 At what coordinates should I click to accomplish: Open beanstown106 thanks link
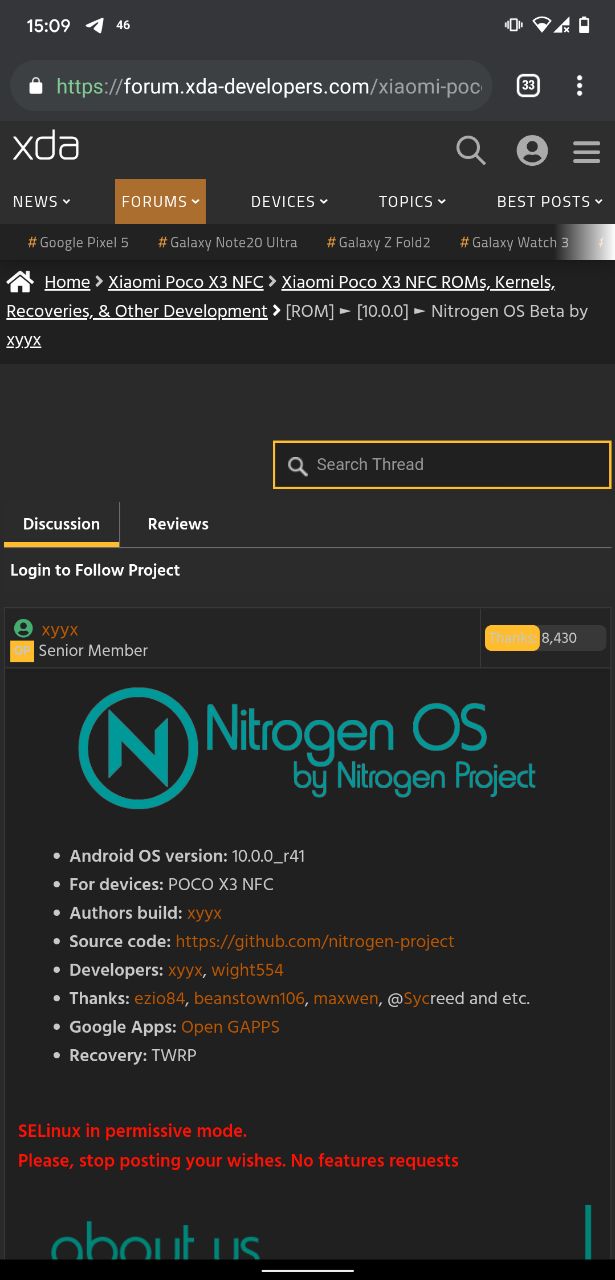[250, 998]
